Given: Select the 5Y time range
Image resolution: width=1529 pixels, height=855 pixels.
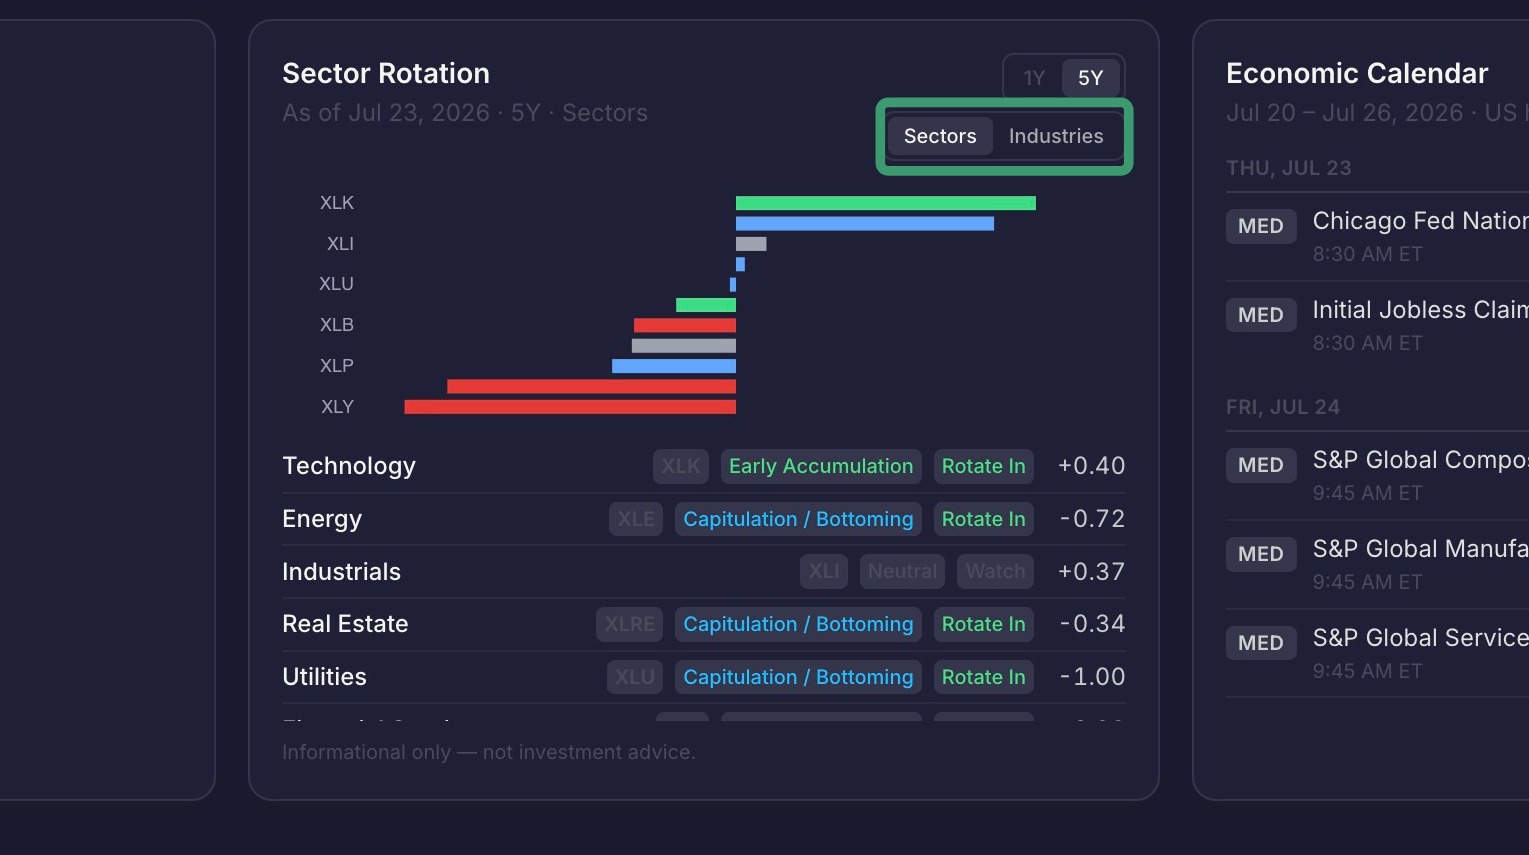Looking at the screenshot, I should (x=1090, y=78).
